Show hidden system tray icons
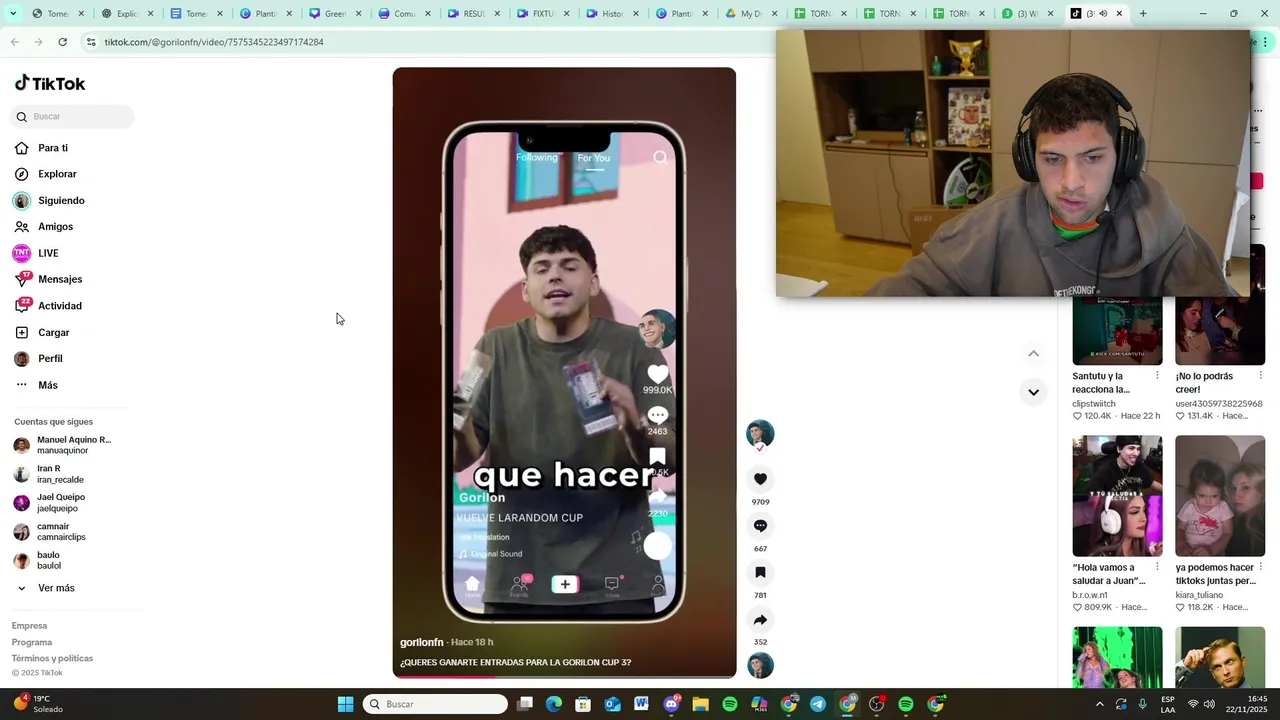This screenshot has height=720, width=1280. pyautogui.click(x=1099, y=704)
